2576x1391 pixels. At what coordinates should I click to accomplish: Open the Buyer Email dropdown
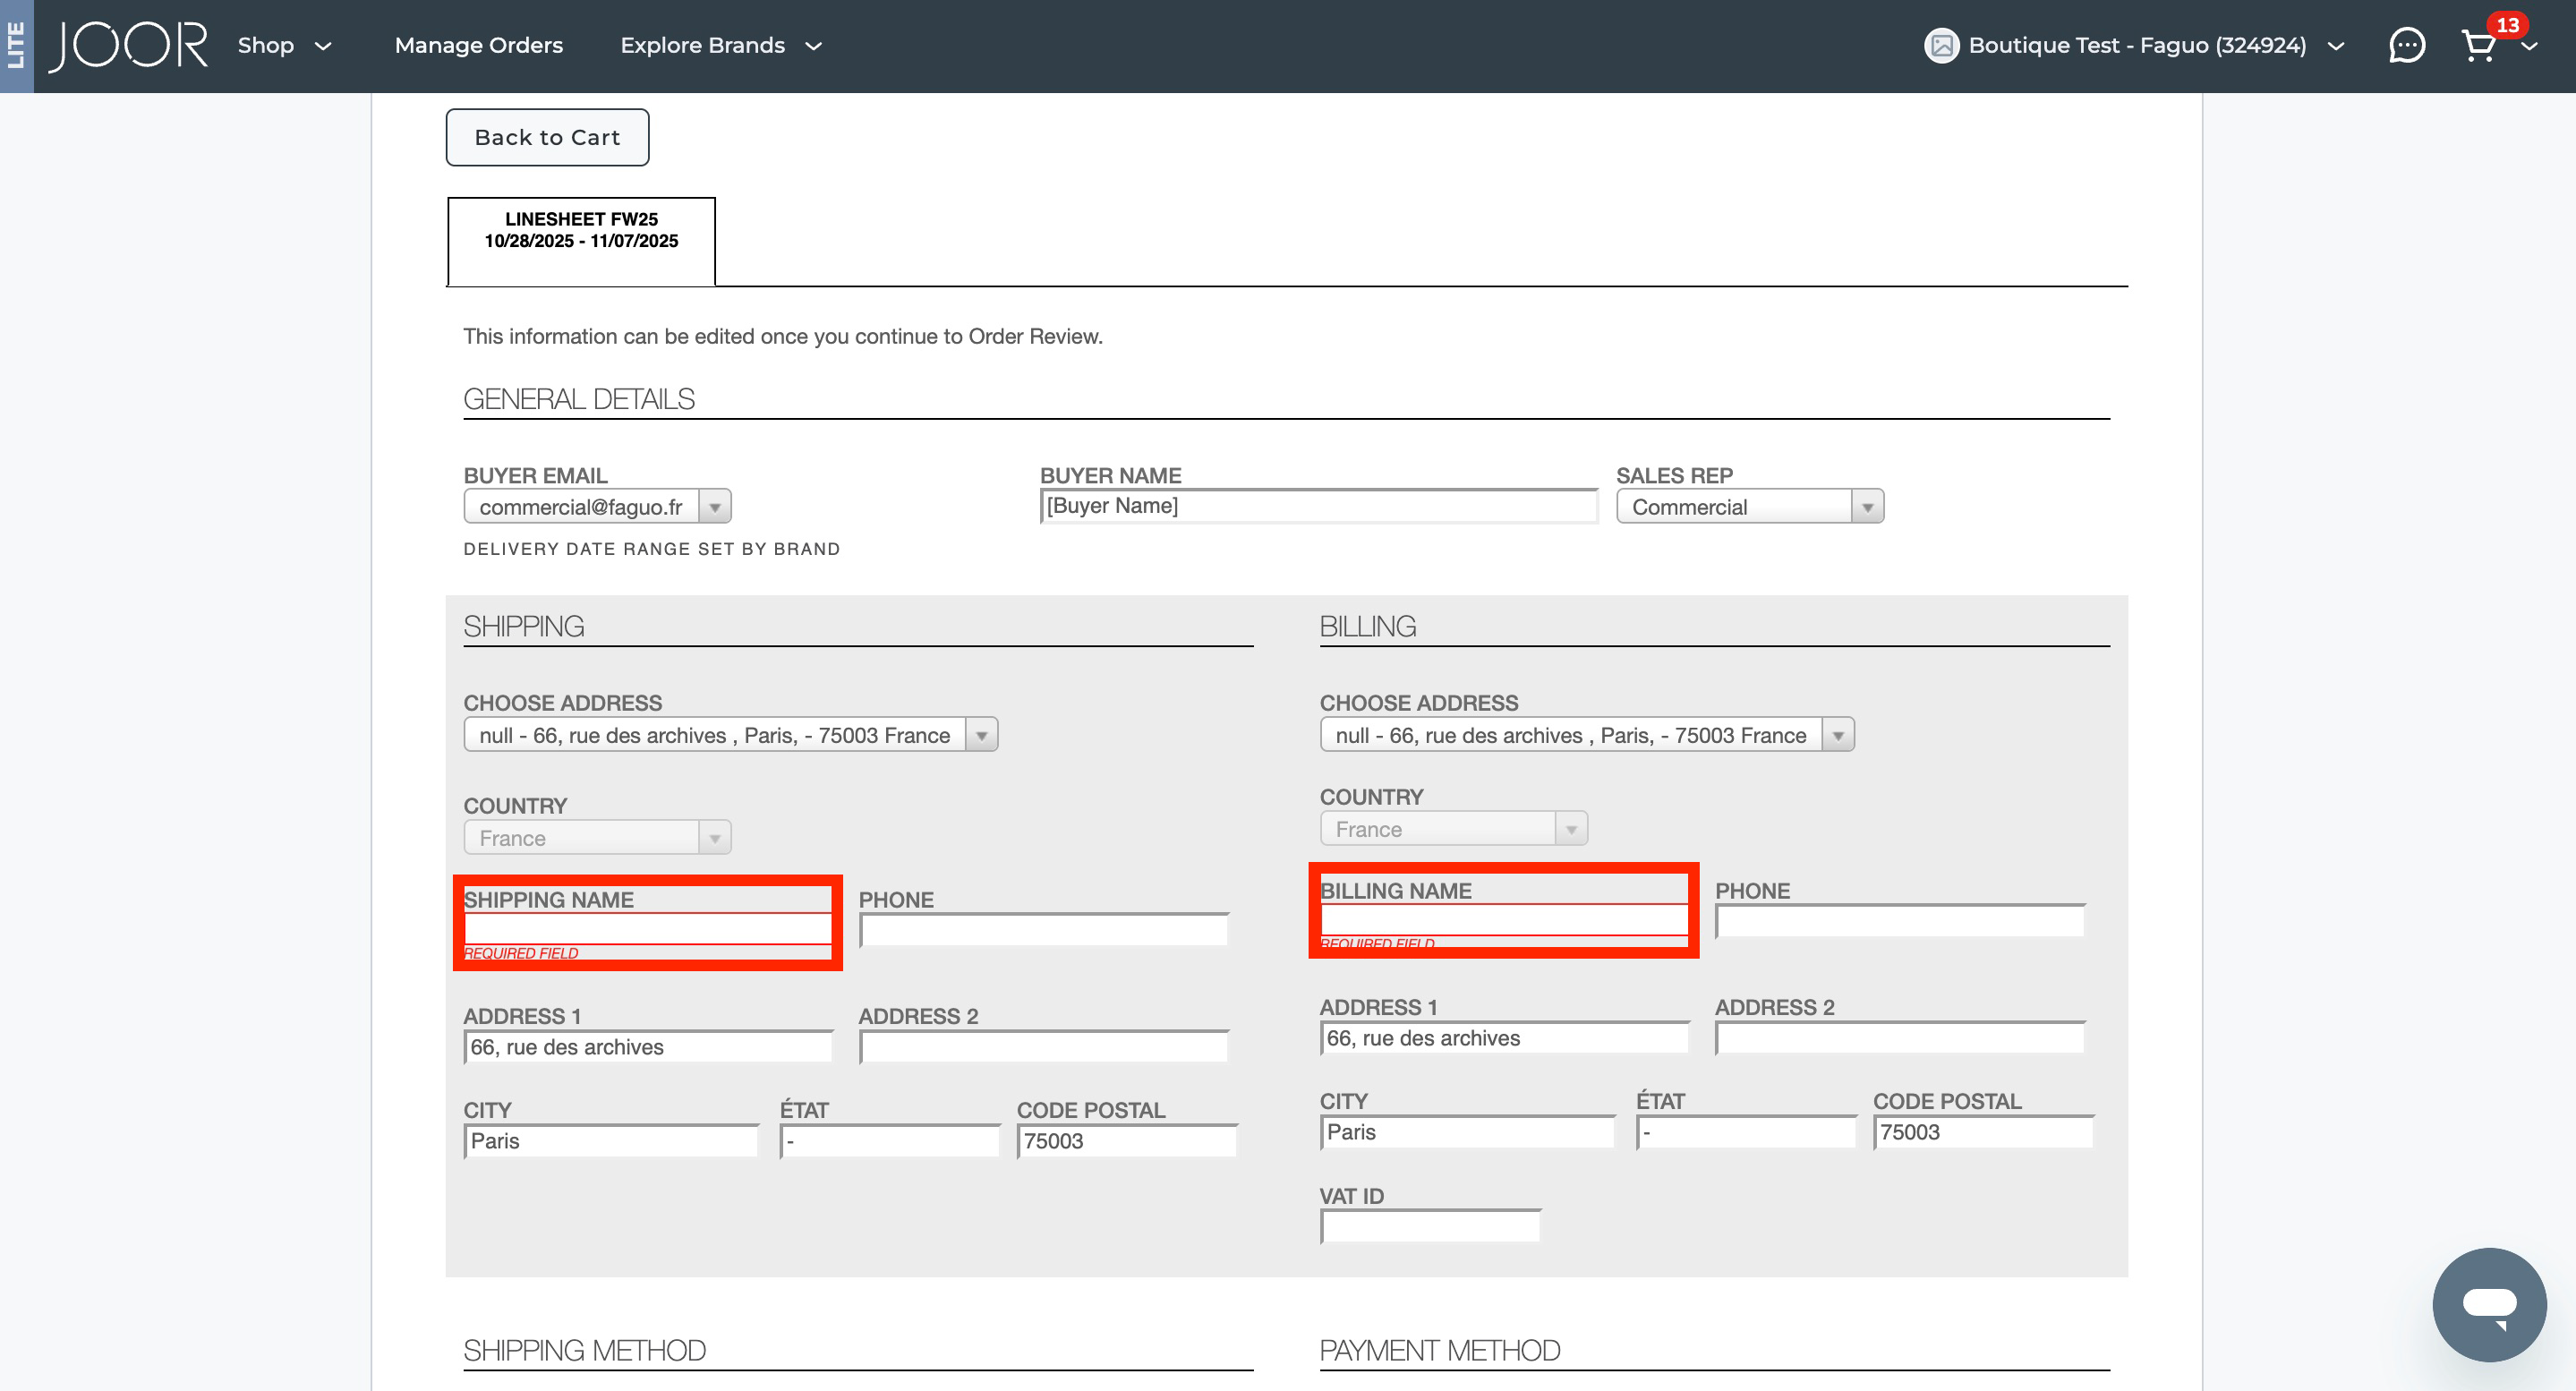(x=597, y=506)
